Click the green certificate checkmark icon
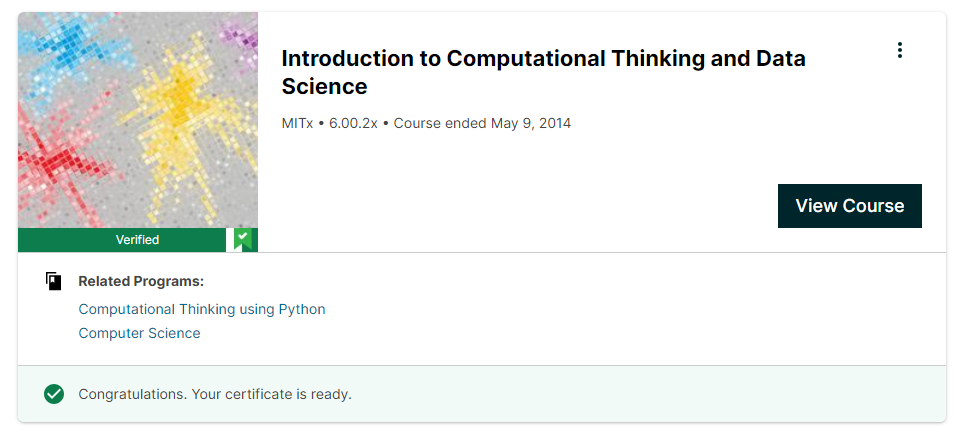Image resolution: width=961 pixels, height=435 pixels. tap(54, 394)
